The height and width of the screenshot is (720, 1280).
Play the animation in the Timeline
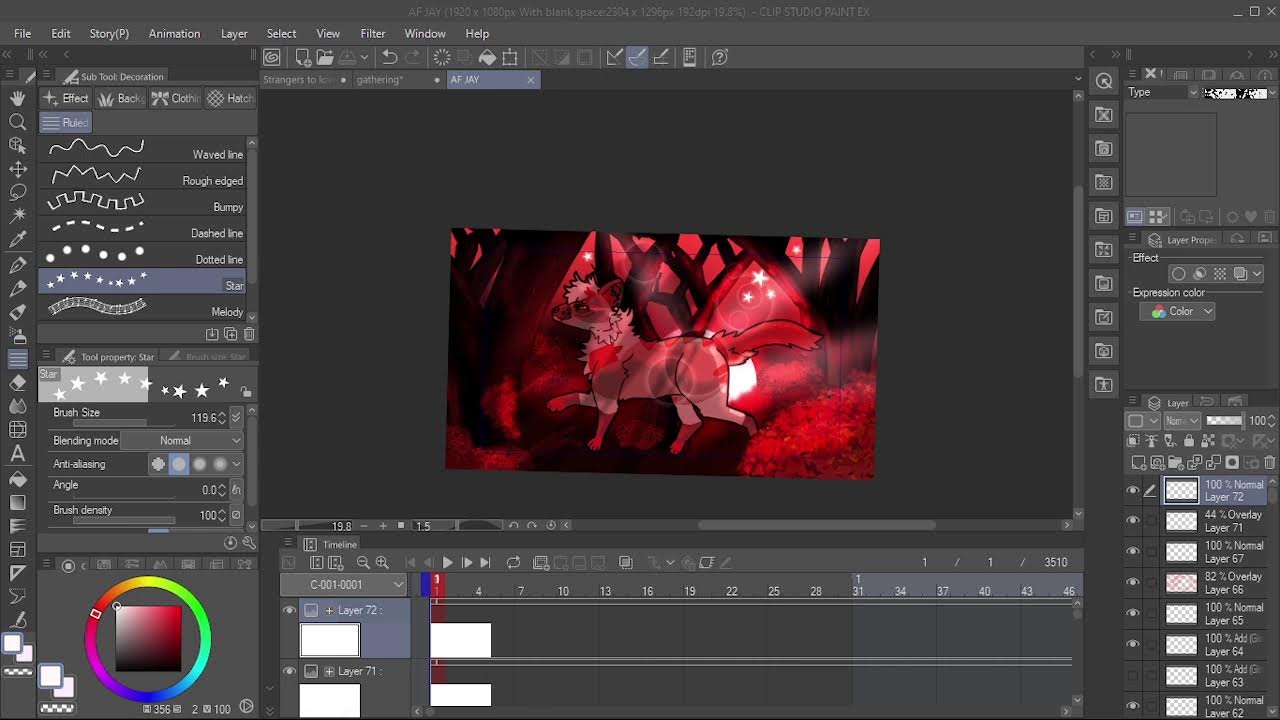[x=447, y=563]
